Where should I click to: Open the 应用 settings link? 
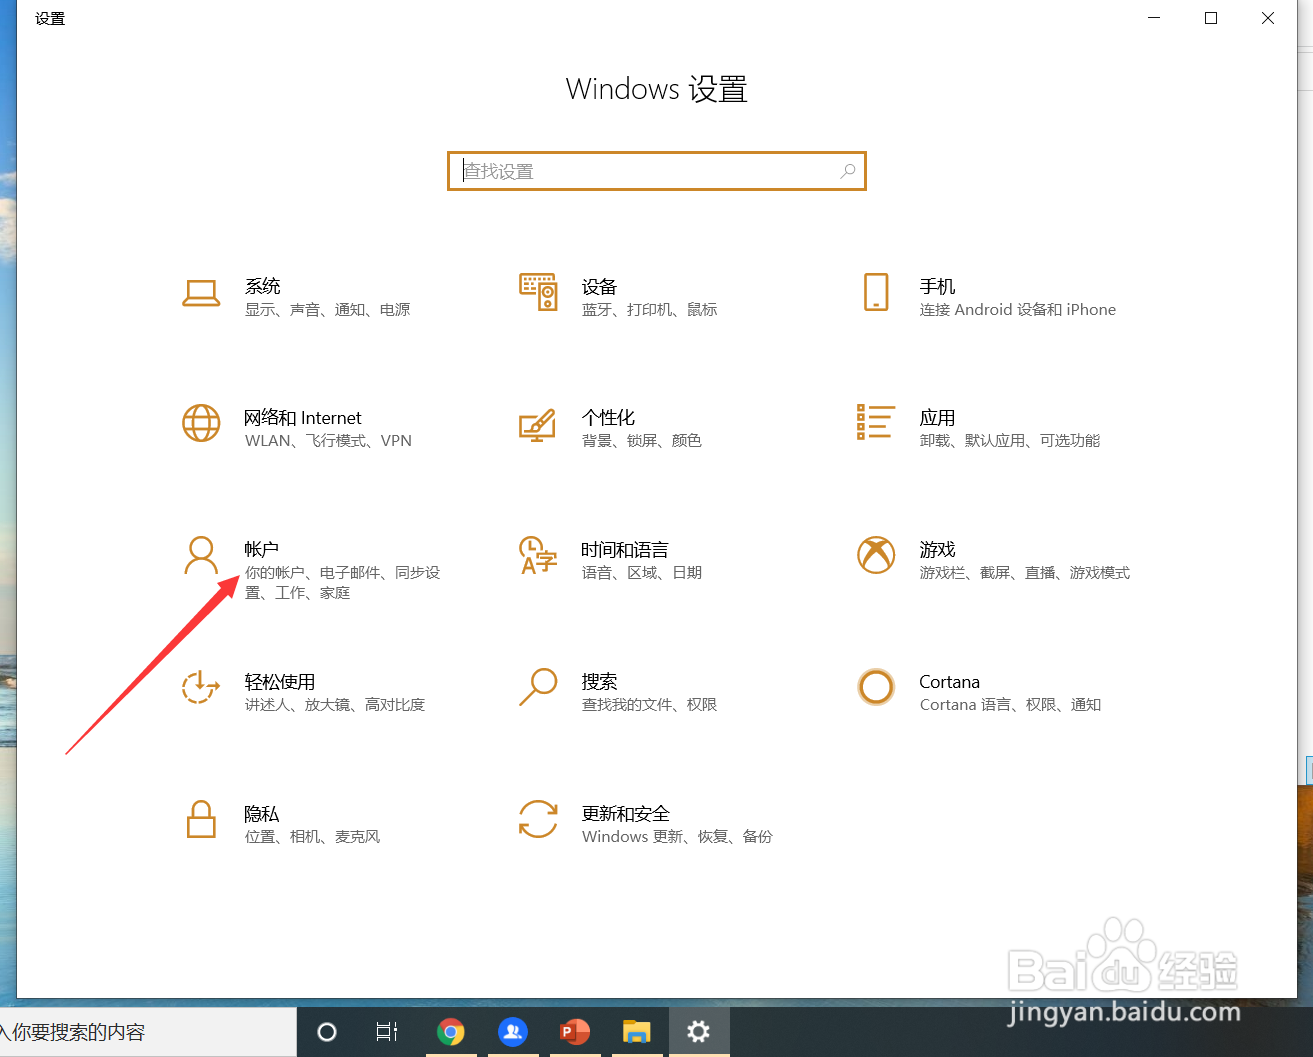(938, 418)
